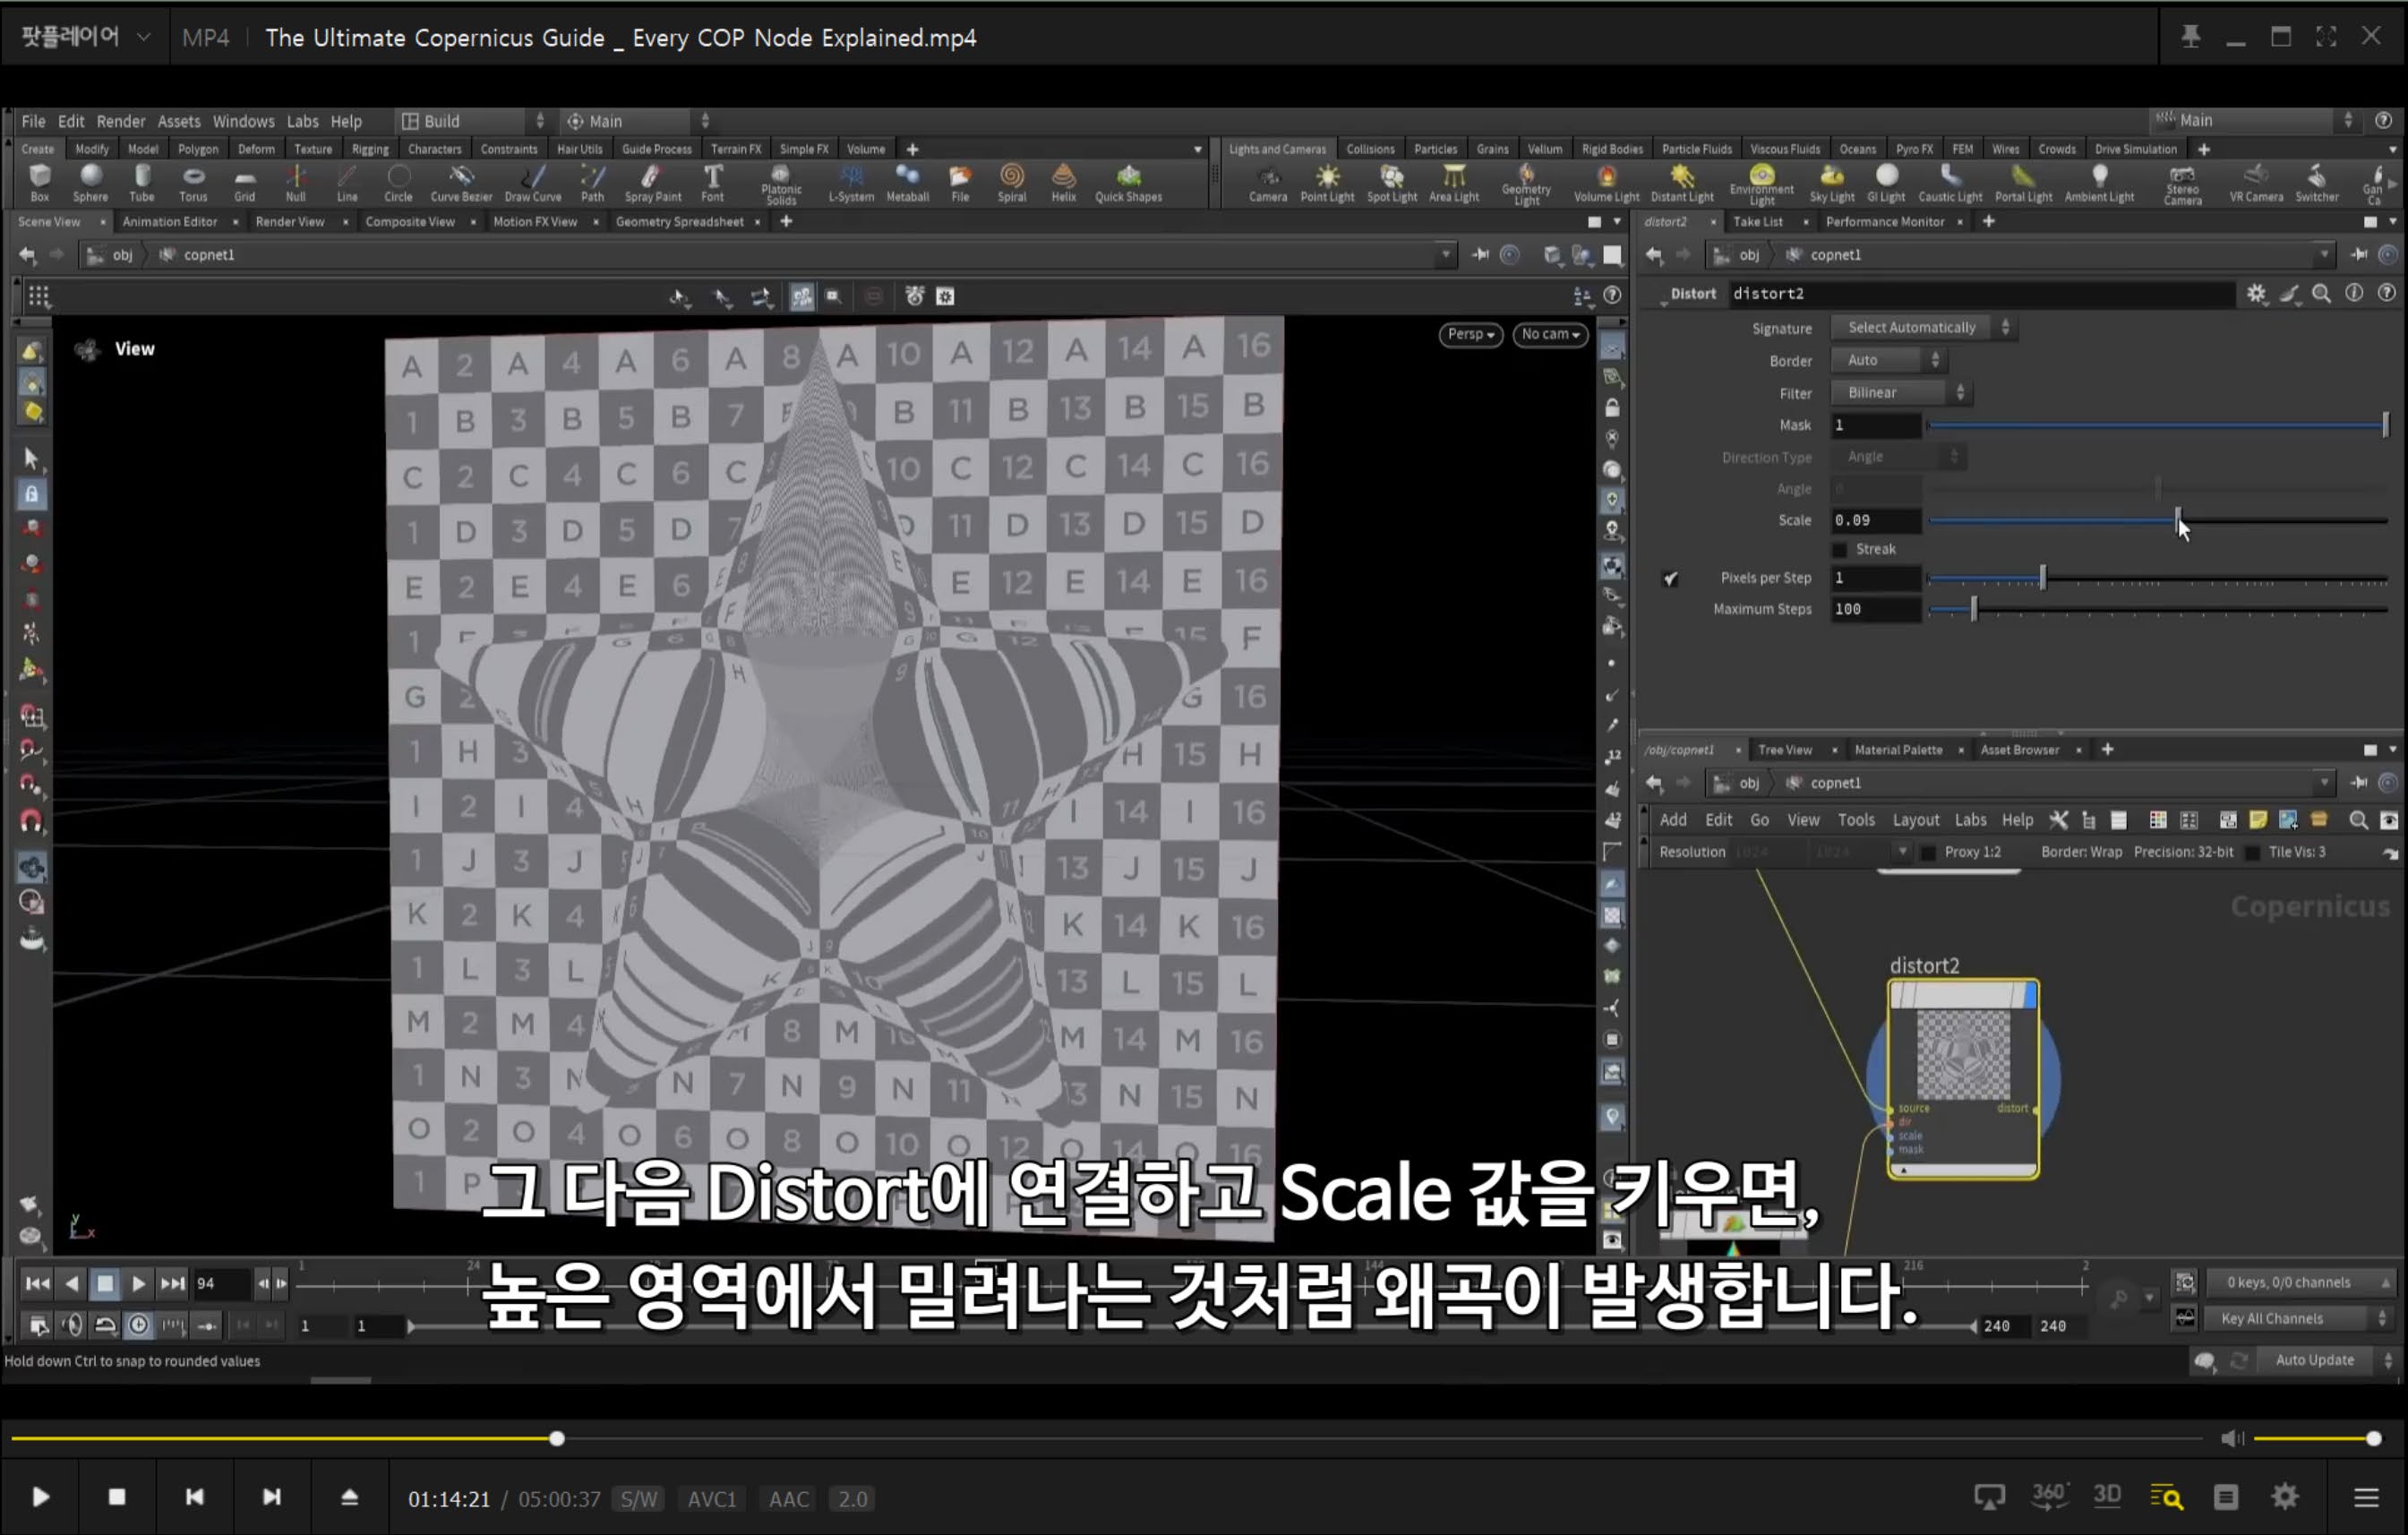Open the Persp viewport menu
The image size is (2408, 1535).
point(1470,335)
